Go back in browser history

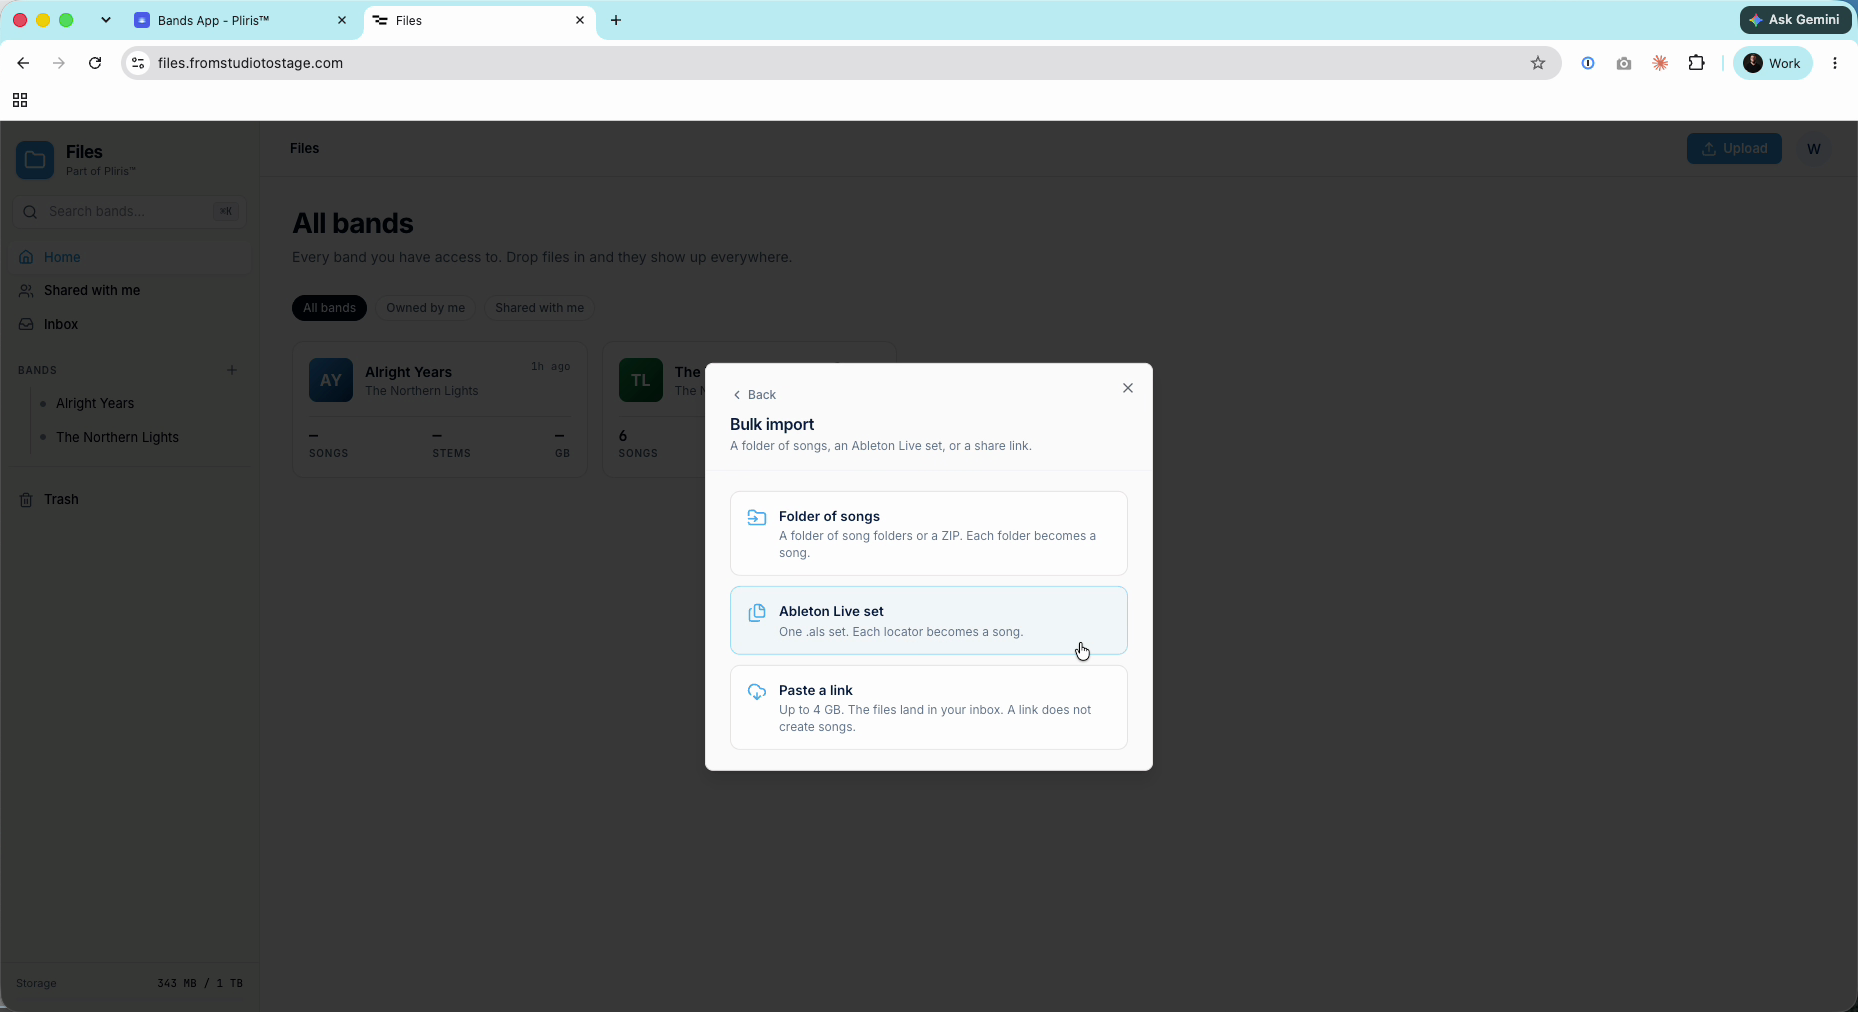pos(23,63)
